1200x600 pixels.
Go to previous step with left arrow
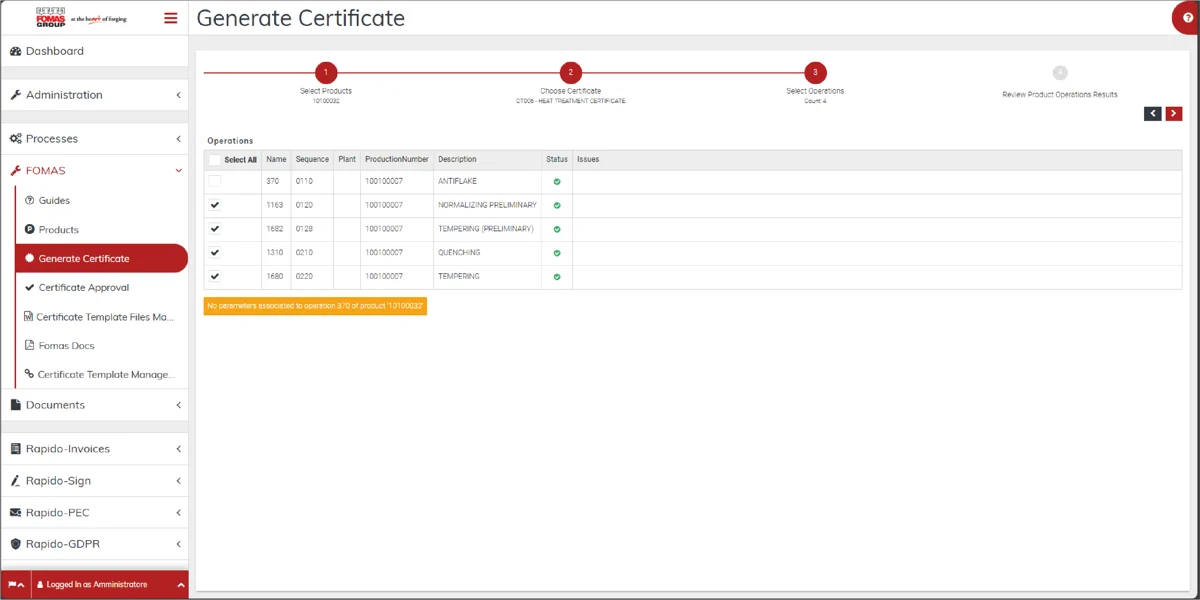(x=1153, y=114)
